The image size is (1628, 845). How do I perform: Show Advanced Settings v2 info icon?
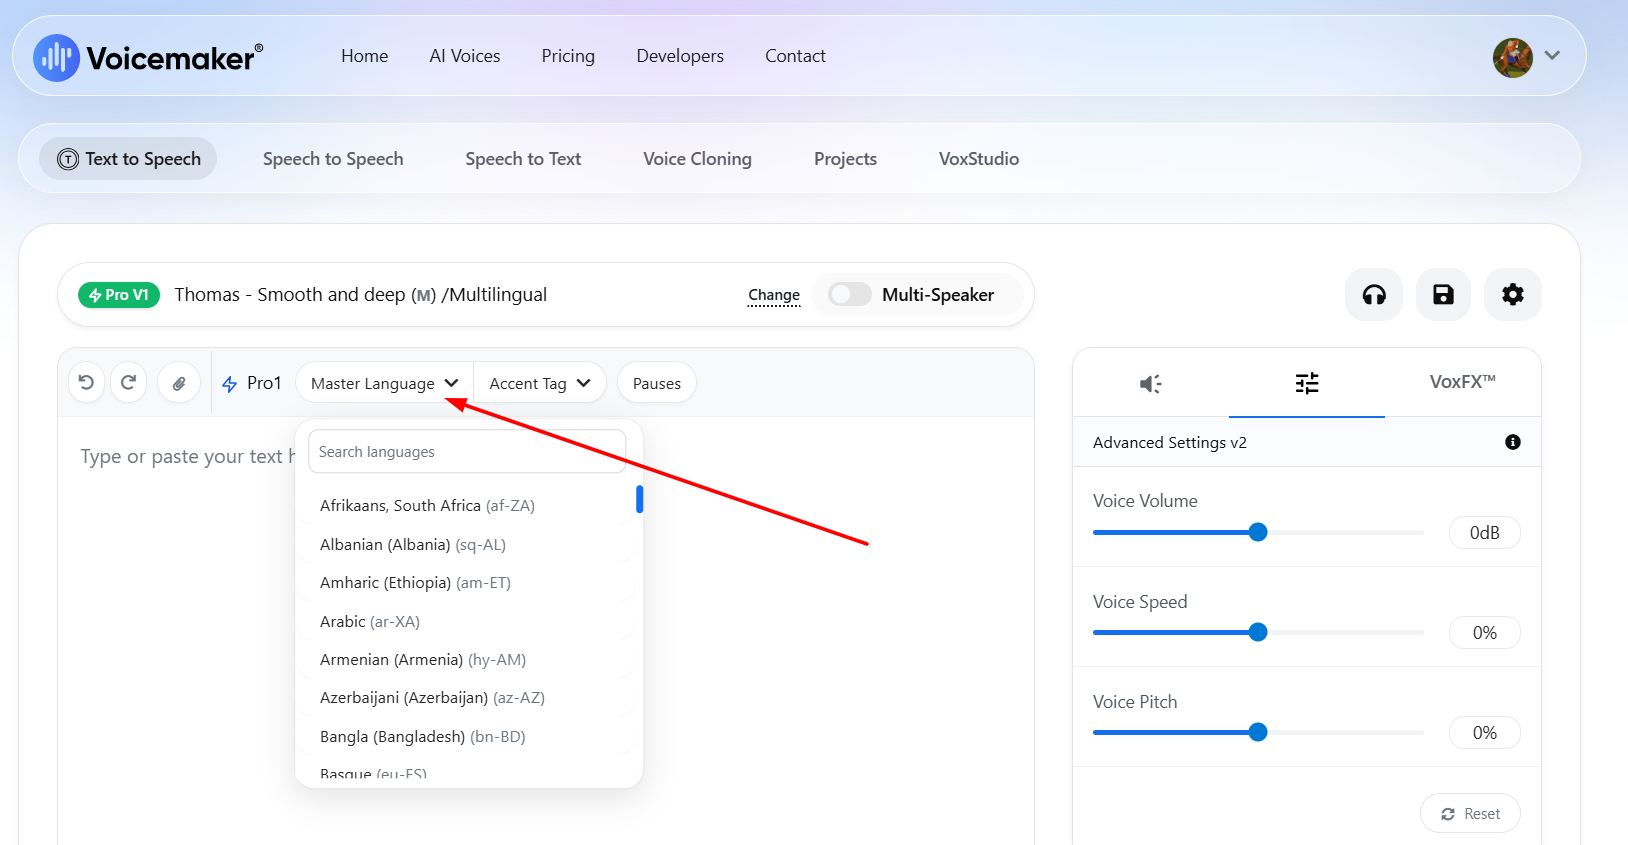tap(1513, 442)
